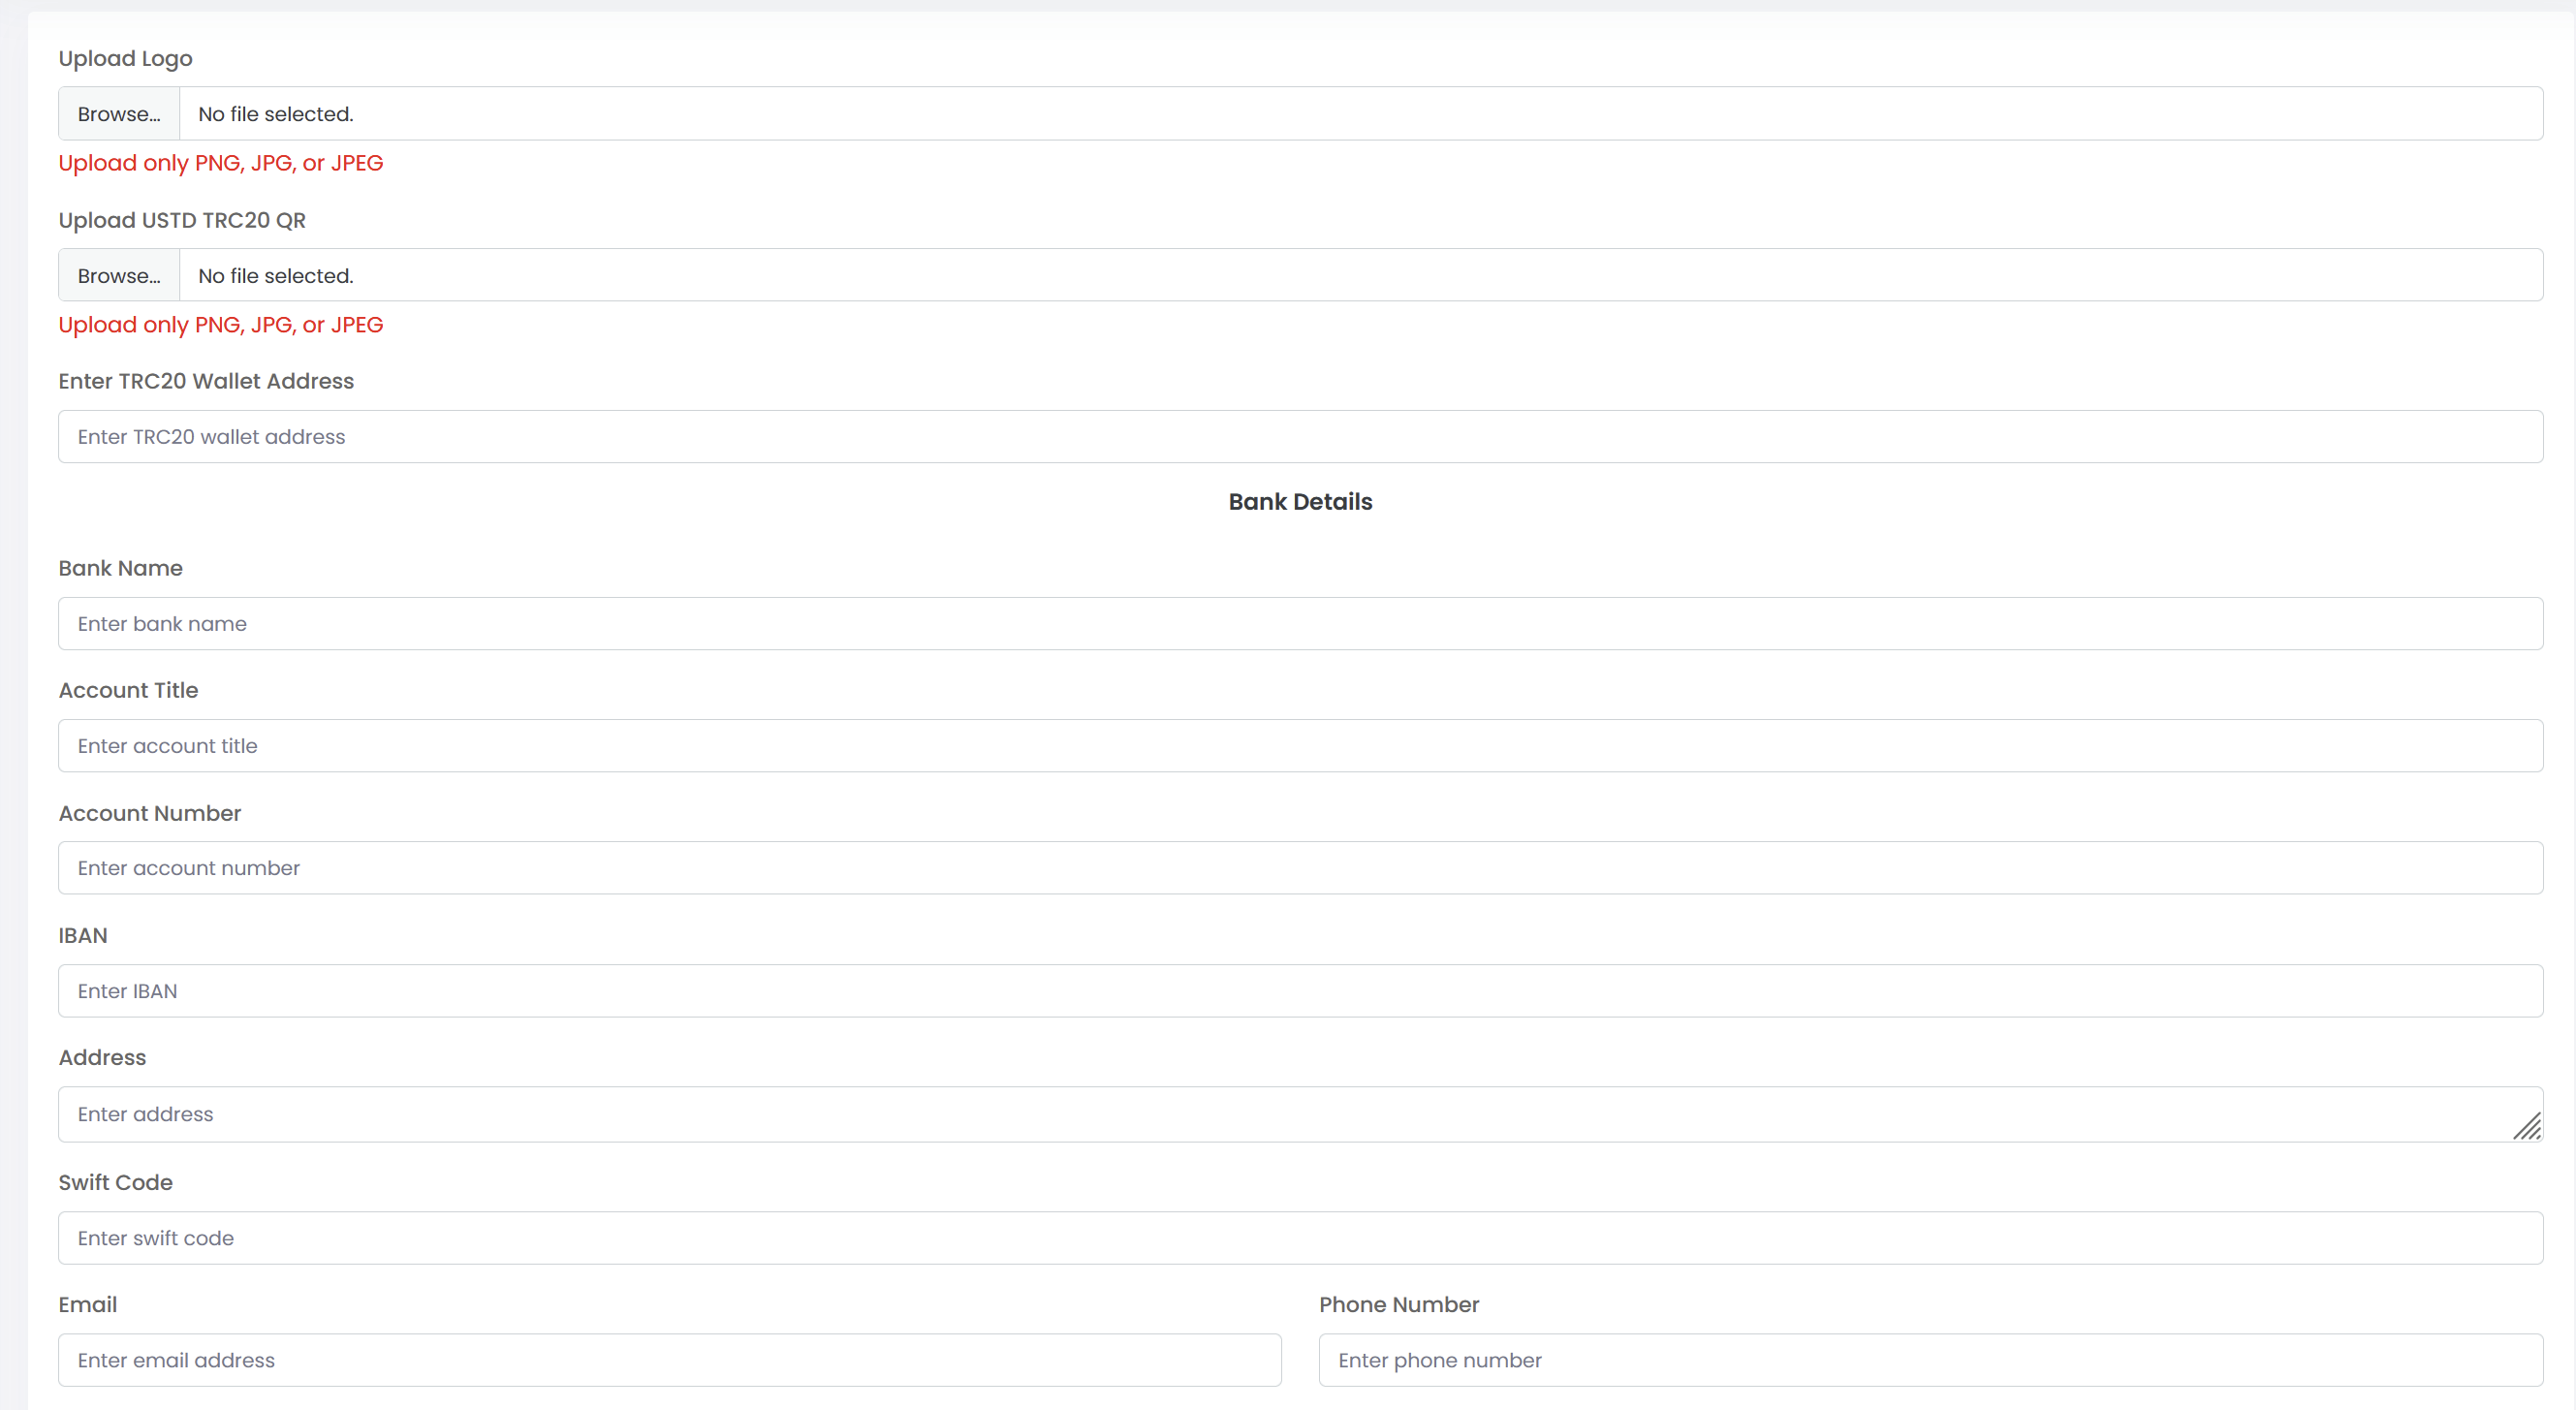Focus the TRC20 wallet address field
The width and height of the screenshot is (2576, 1410).
1300,437
